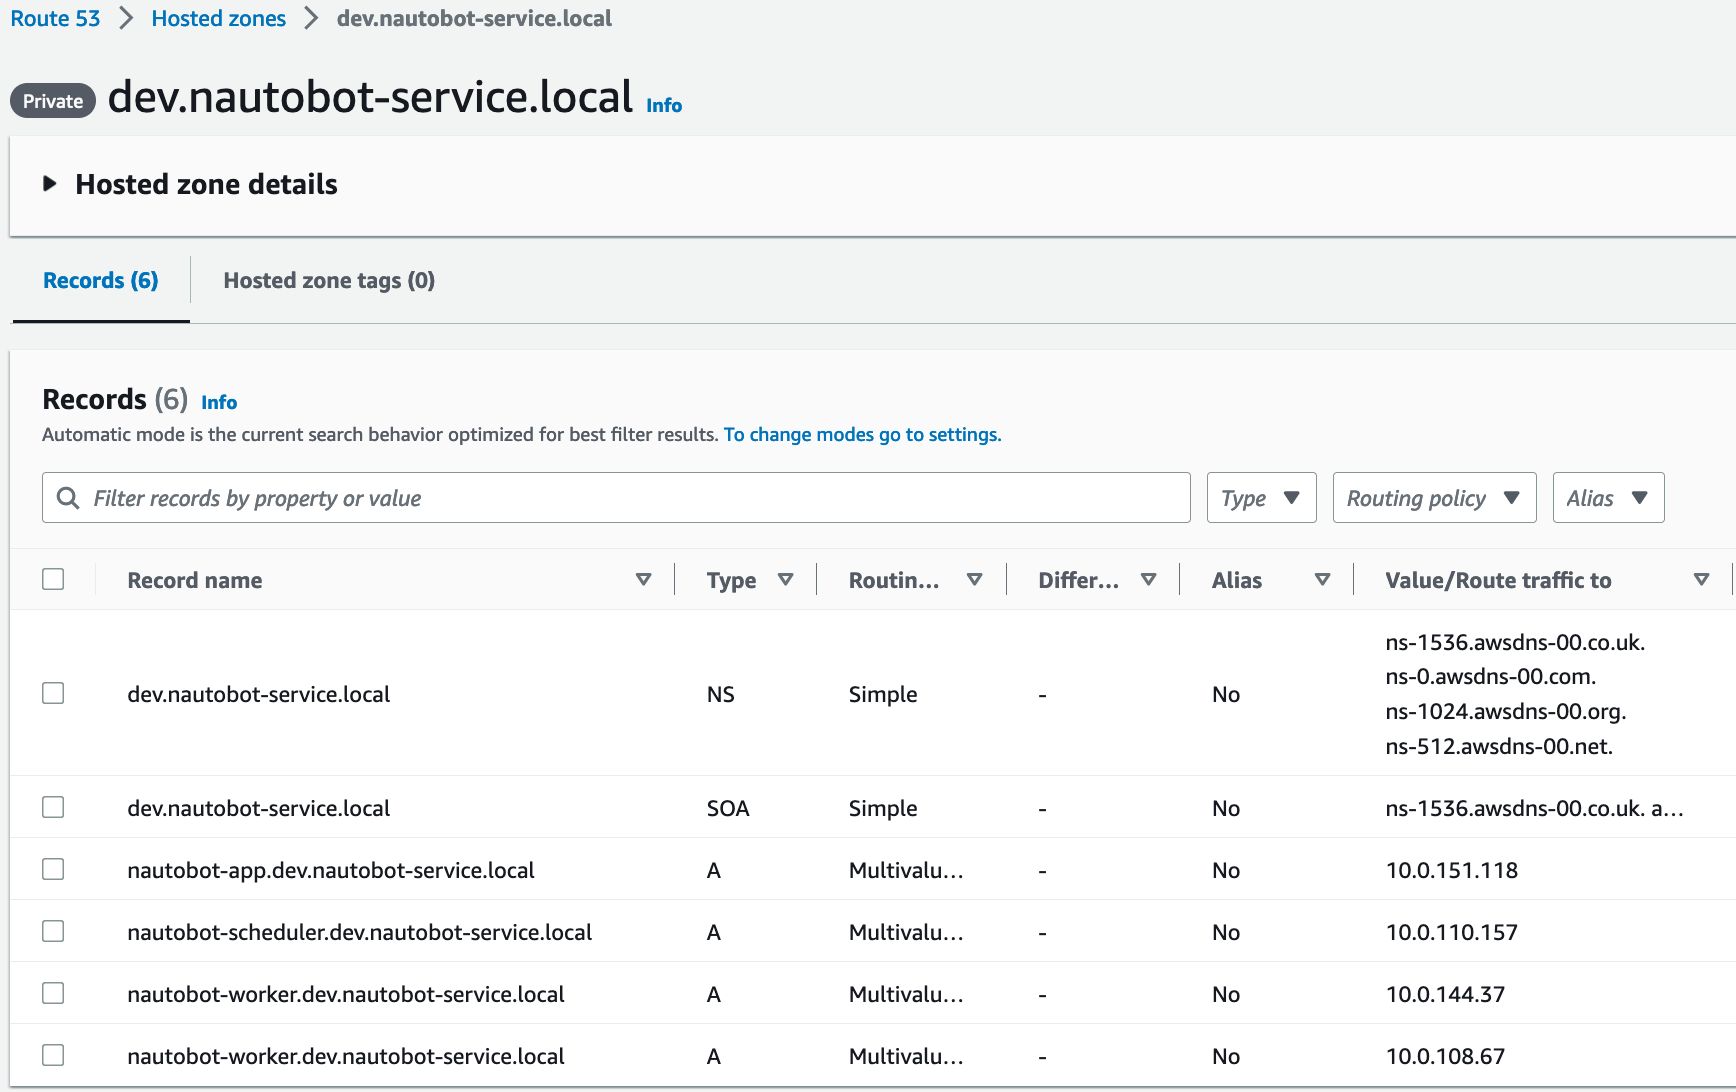This screenshot has width=1736, height=1092.
Task: Sort by Routing policy column arrow
Action: [974, 580]
